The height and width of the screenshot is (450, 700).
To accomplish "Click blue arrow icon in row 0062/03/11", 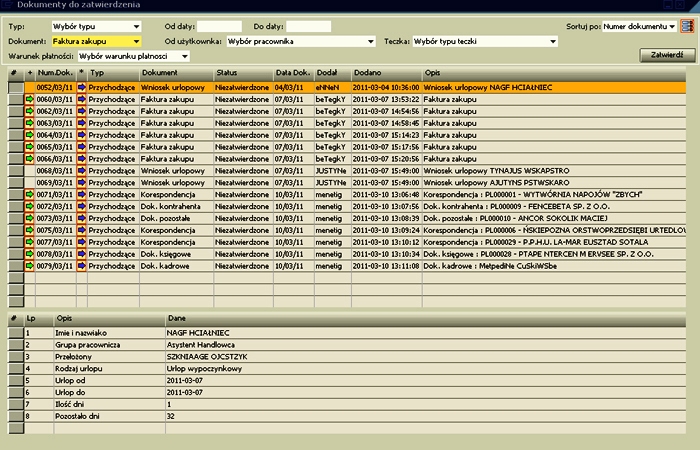I will [81, 111].
